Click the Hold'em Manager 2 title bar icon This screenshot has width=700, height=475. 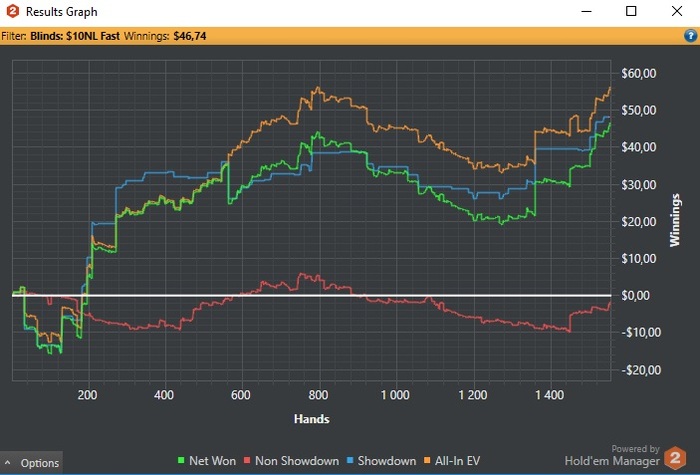point(12,11)
